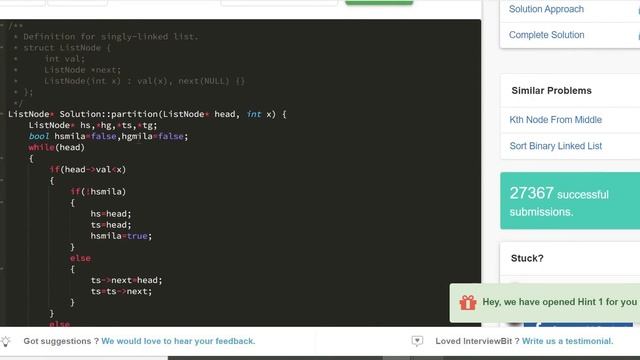This screenshot has width=640, height=360.
Task: Open the Complete Solution link
Action: pos(547,35)
